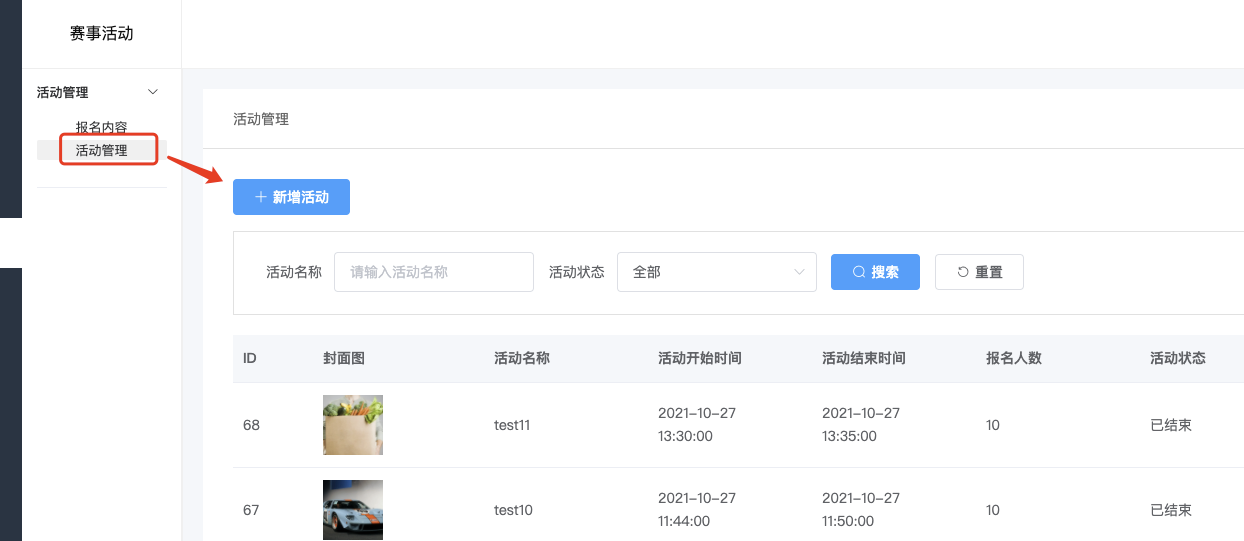Click the ID column header
Viewport: 1244px width, 541px height.
pos(250,358)
